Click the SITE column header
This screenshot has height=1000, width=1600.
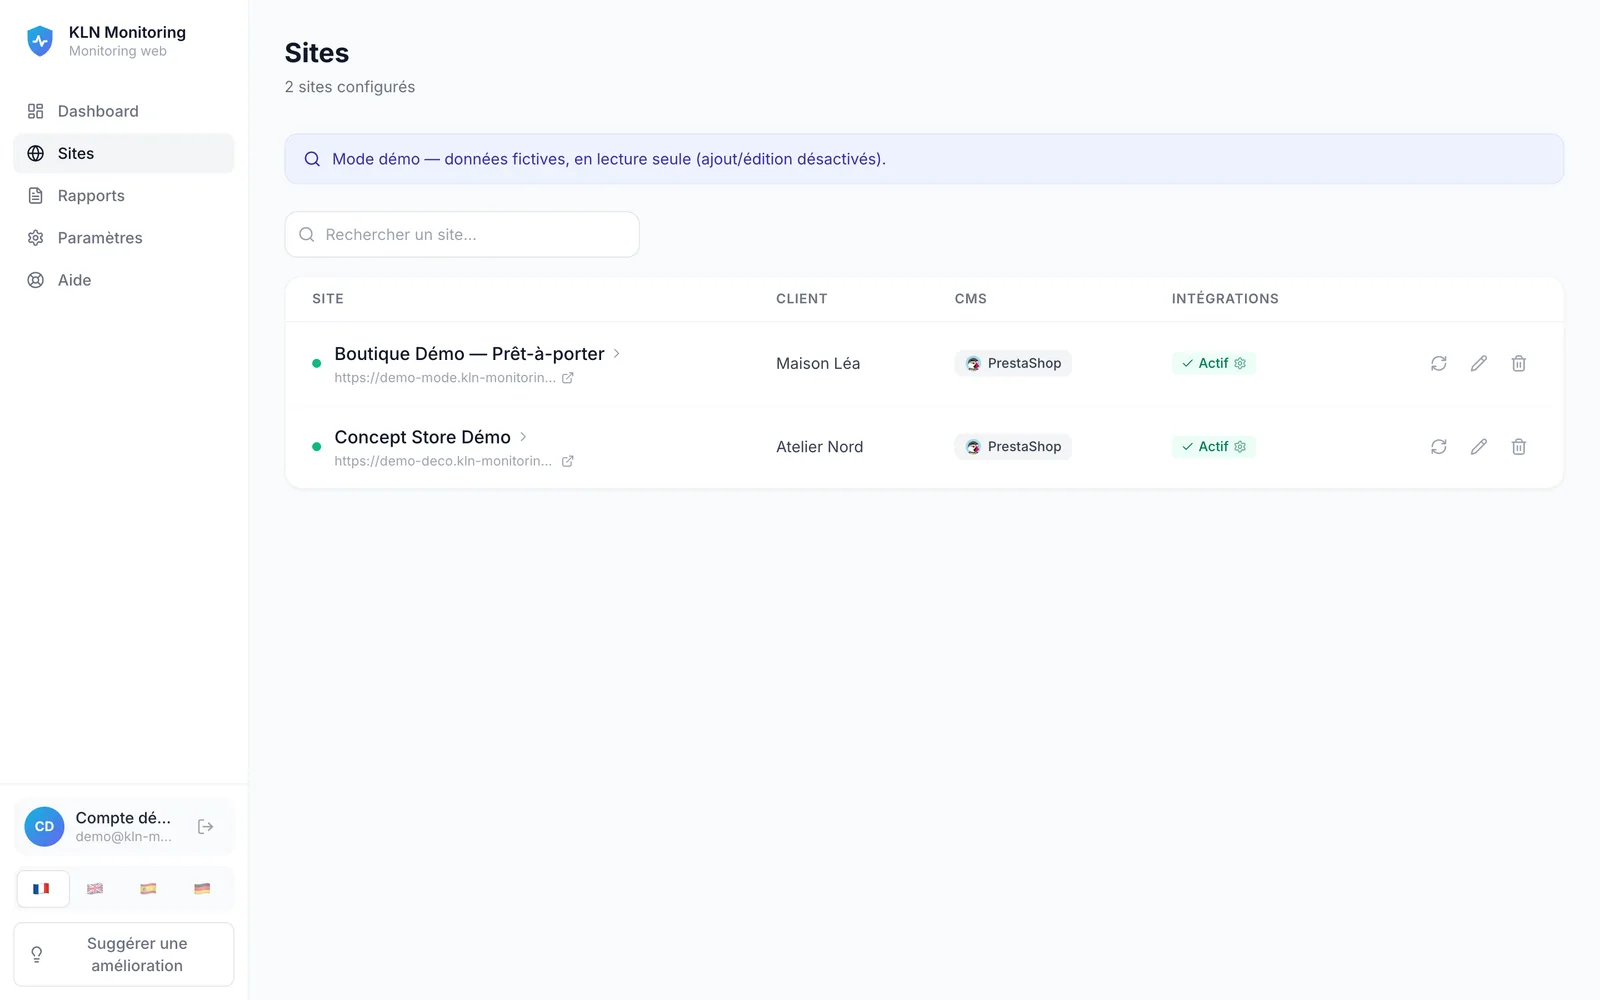pyautogui.click(x=328, y=299)
